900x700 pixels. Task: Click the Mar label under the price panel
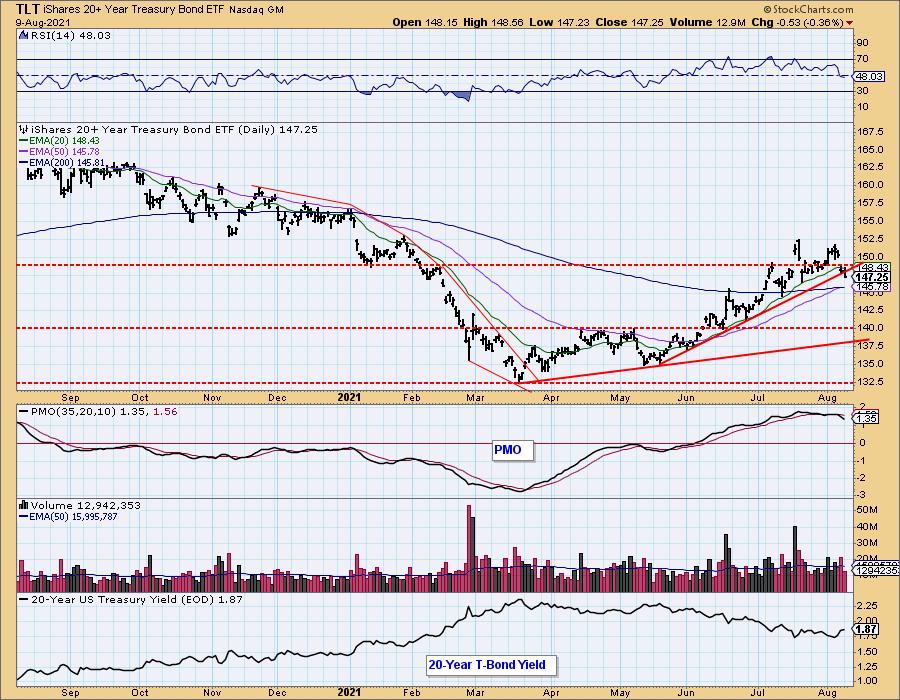pyautogui.click(x=475, y=397)
